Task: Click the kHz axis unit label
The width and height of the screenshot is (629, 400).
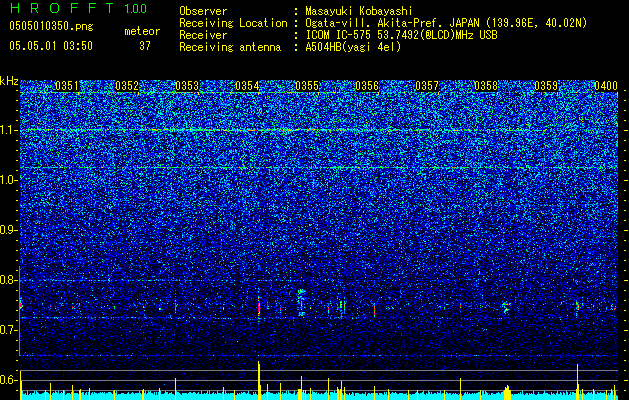Action: (9, 81)
